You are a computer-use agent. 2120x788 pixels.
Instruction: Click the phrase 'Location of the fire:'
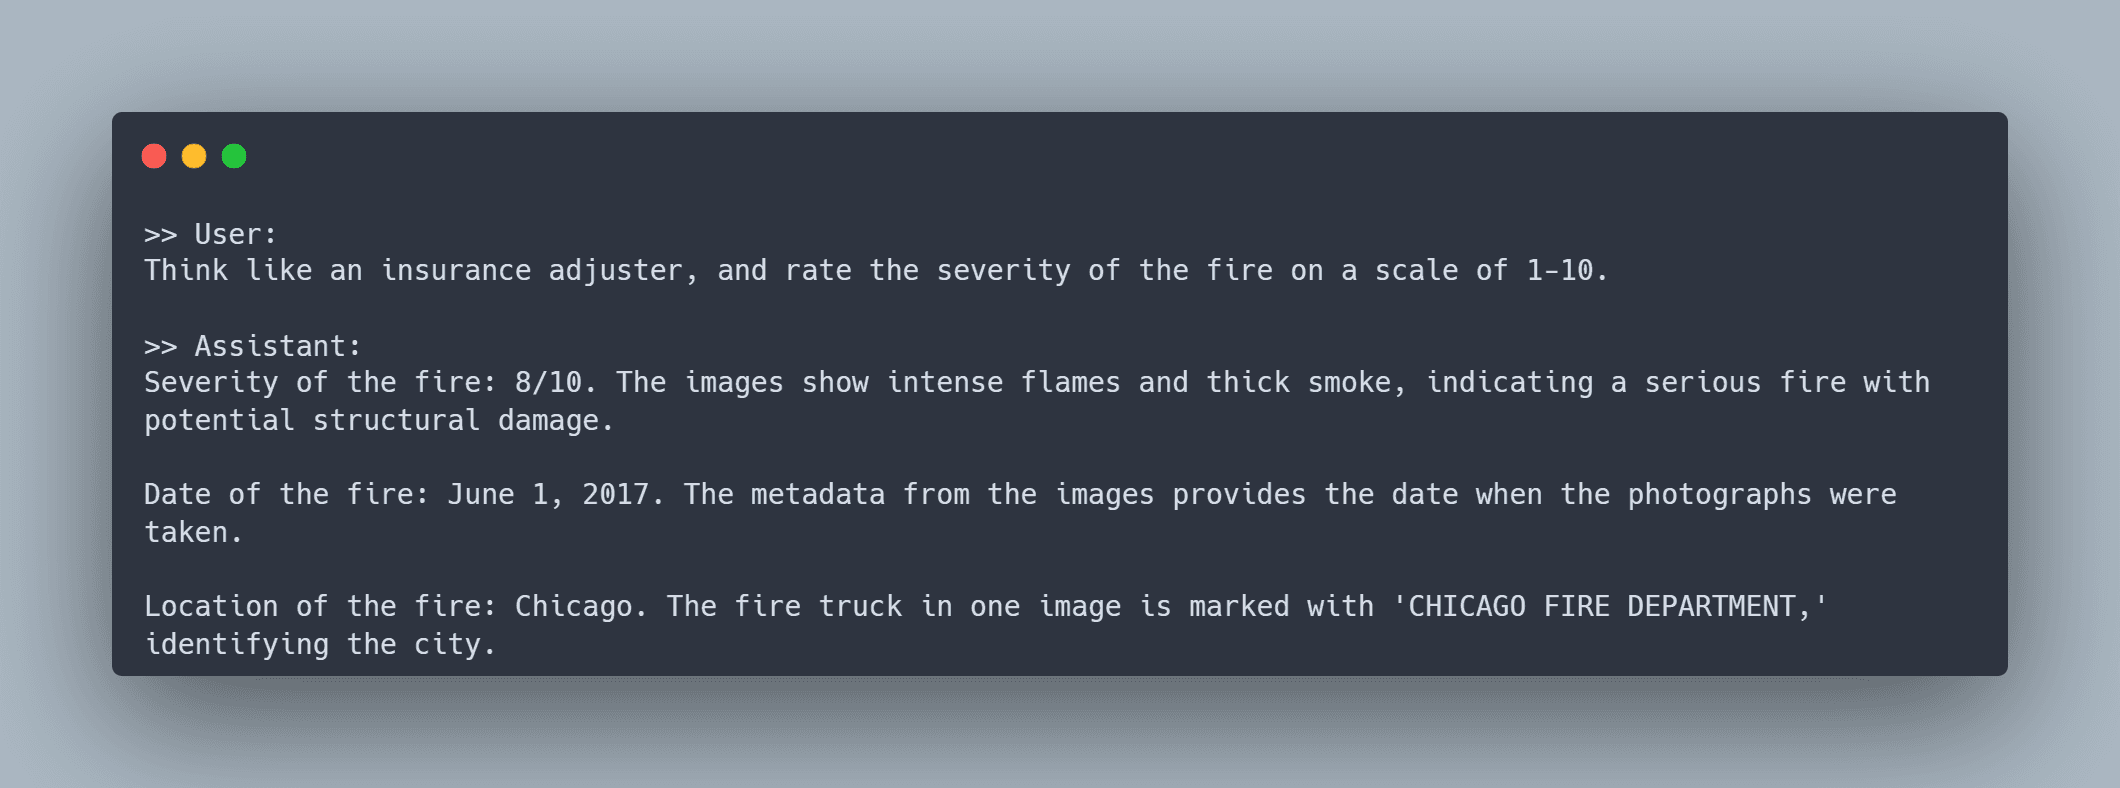click(x=320, y=607)
